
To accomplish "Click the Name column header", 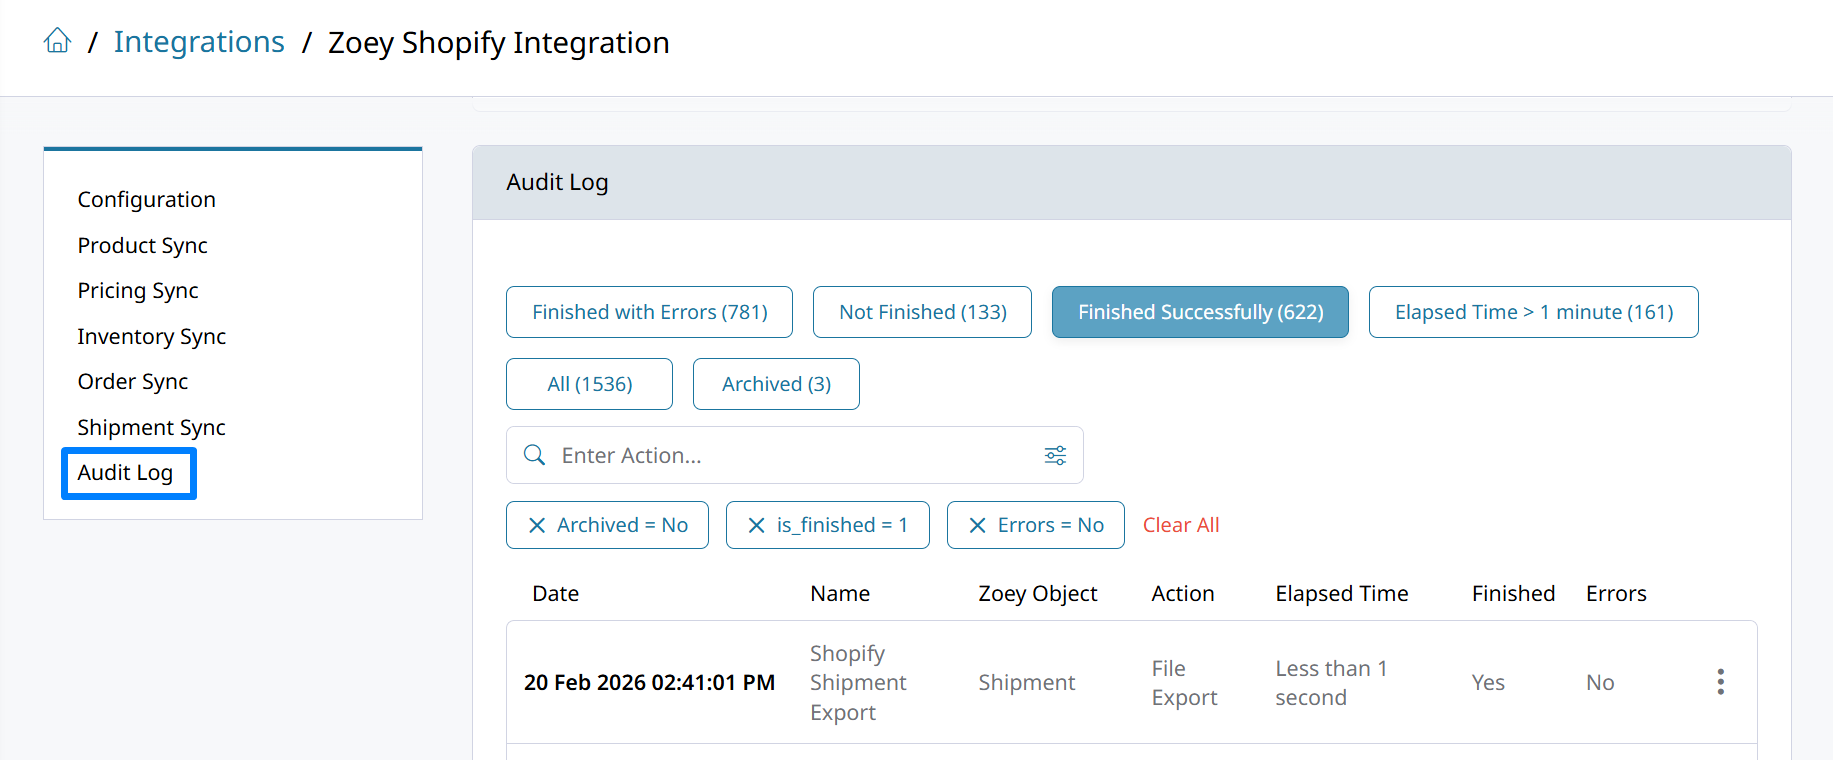I will [x=840, y=593].
